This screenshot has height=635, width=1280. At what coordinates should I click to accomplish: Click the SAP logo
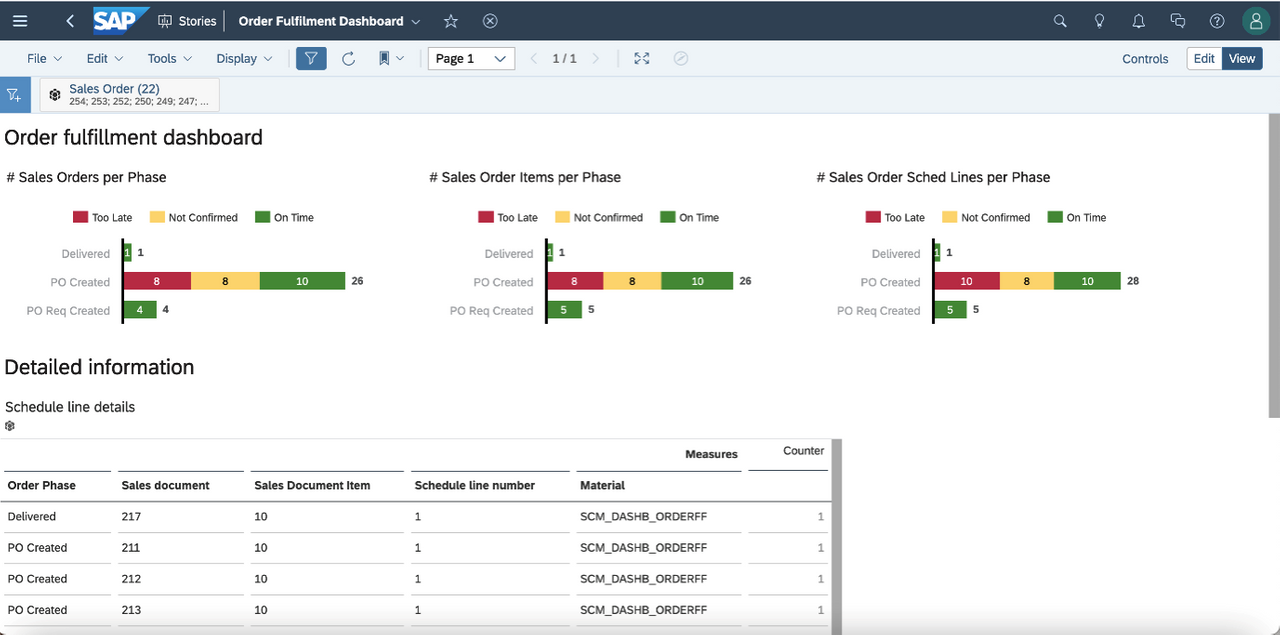point(120,20)
